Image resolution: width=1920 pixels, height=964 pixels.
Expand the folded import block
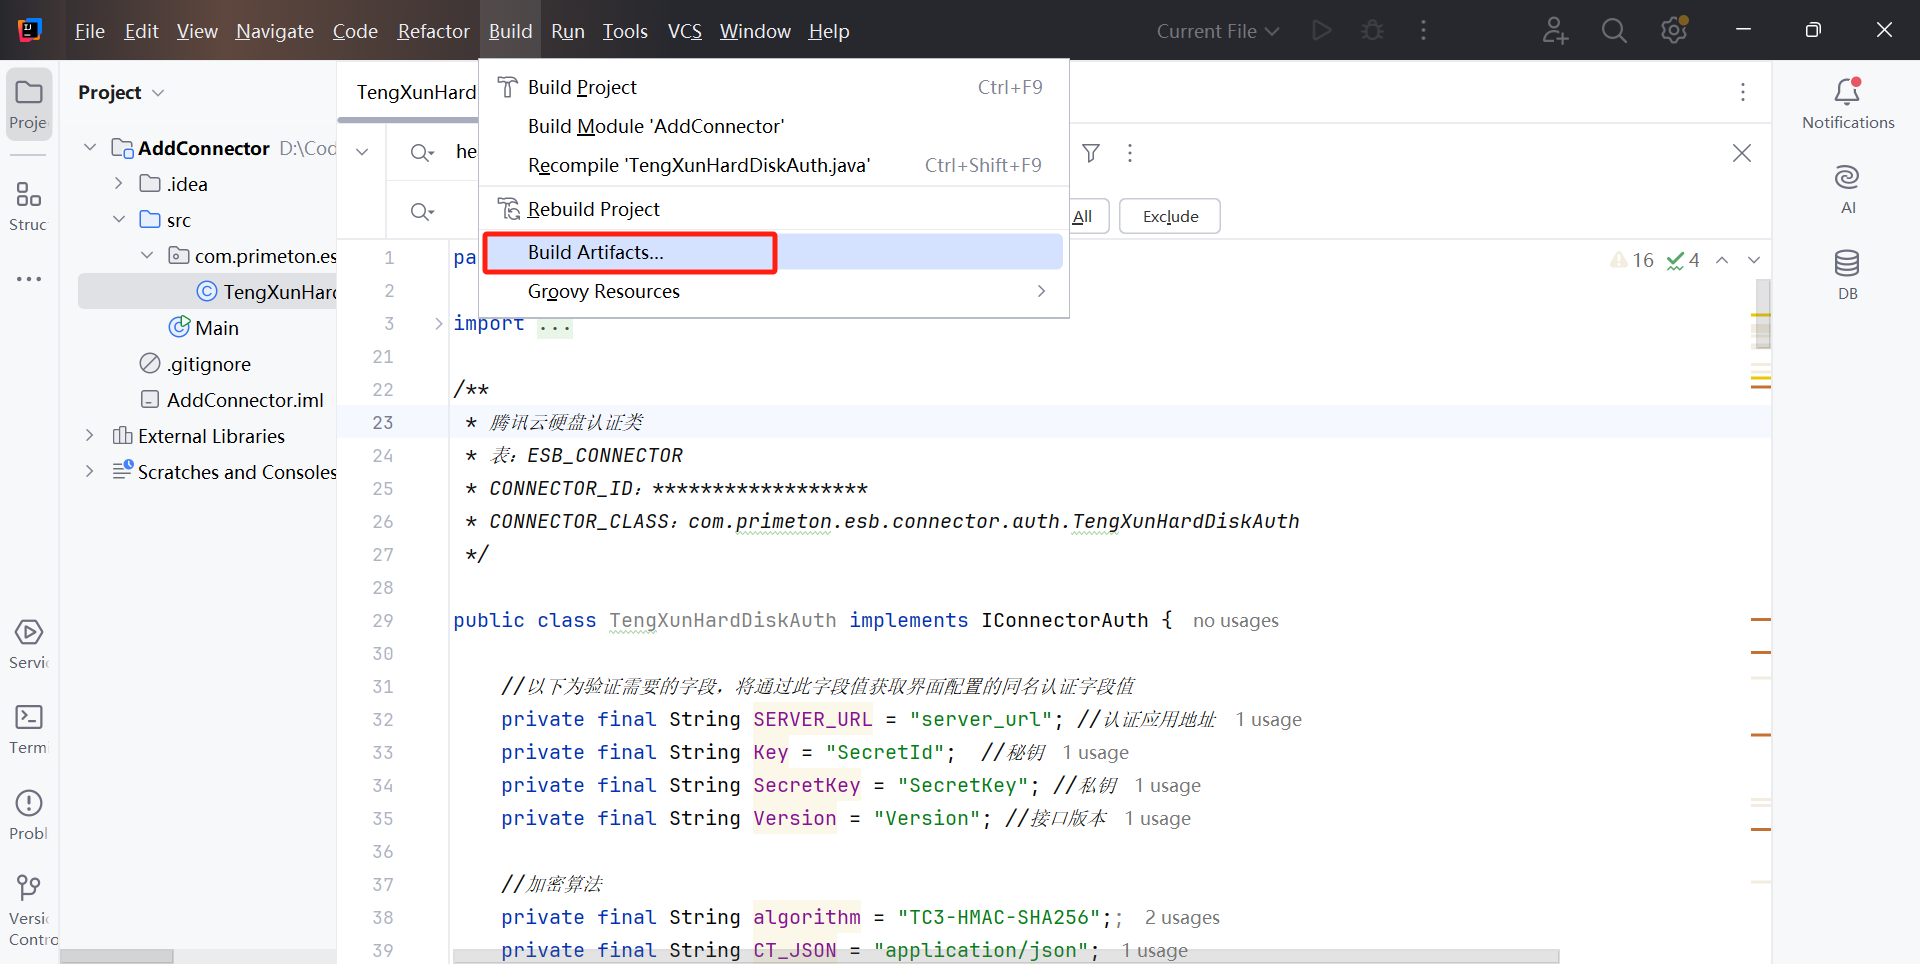click(x=438, y=323)
